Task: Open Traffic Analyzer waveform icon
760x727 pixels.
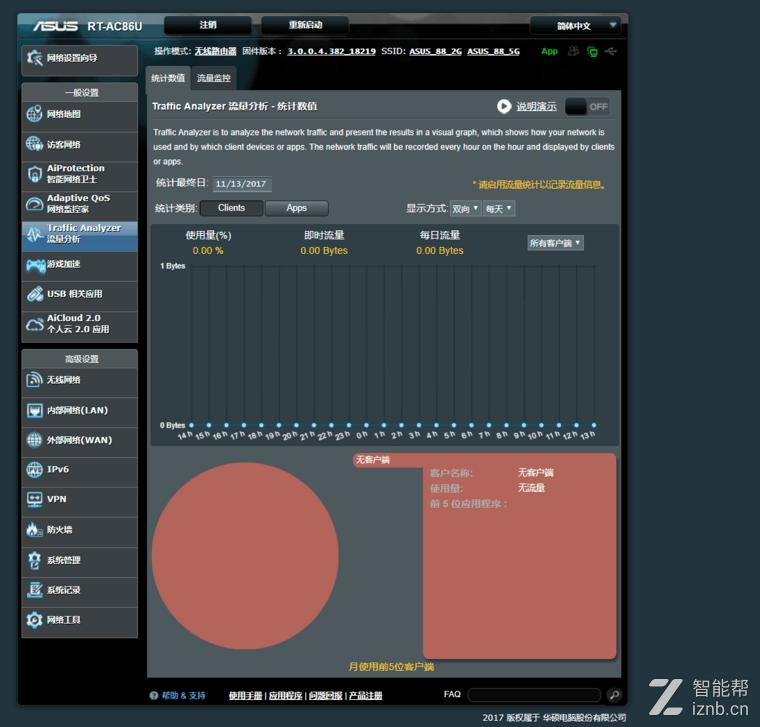Action: pyautogui.click(x=34, y=234)
